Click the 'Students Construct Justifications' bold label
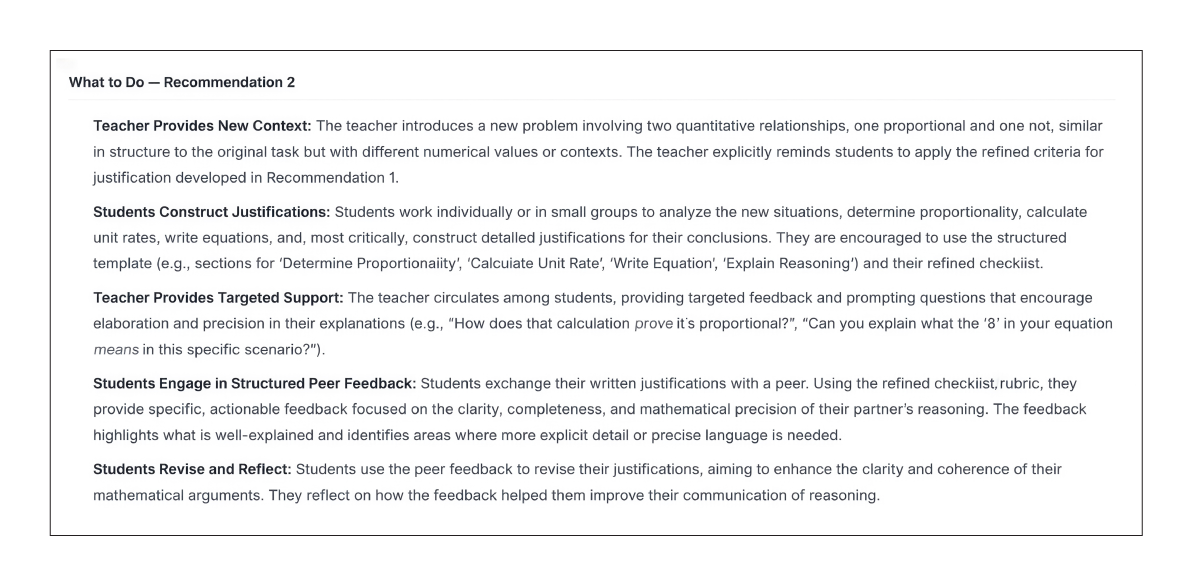Image resolution: width=1200 pixels, height=580 pixels. pos(211,212)
